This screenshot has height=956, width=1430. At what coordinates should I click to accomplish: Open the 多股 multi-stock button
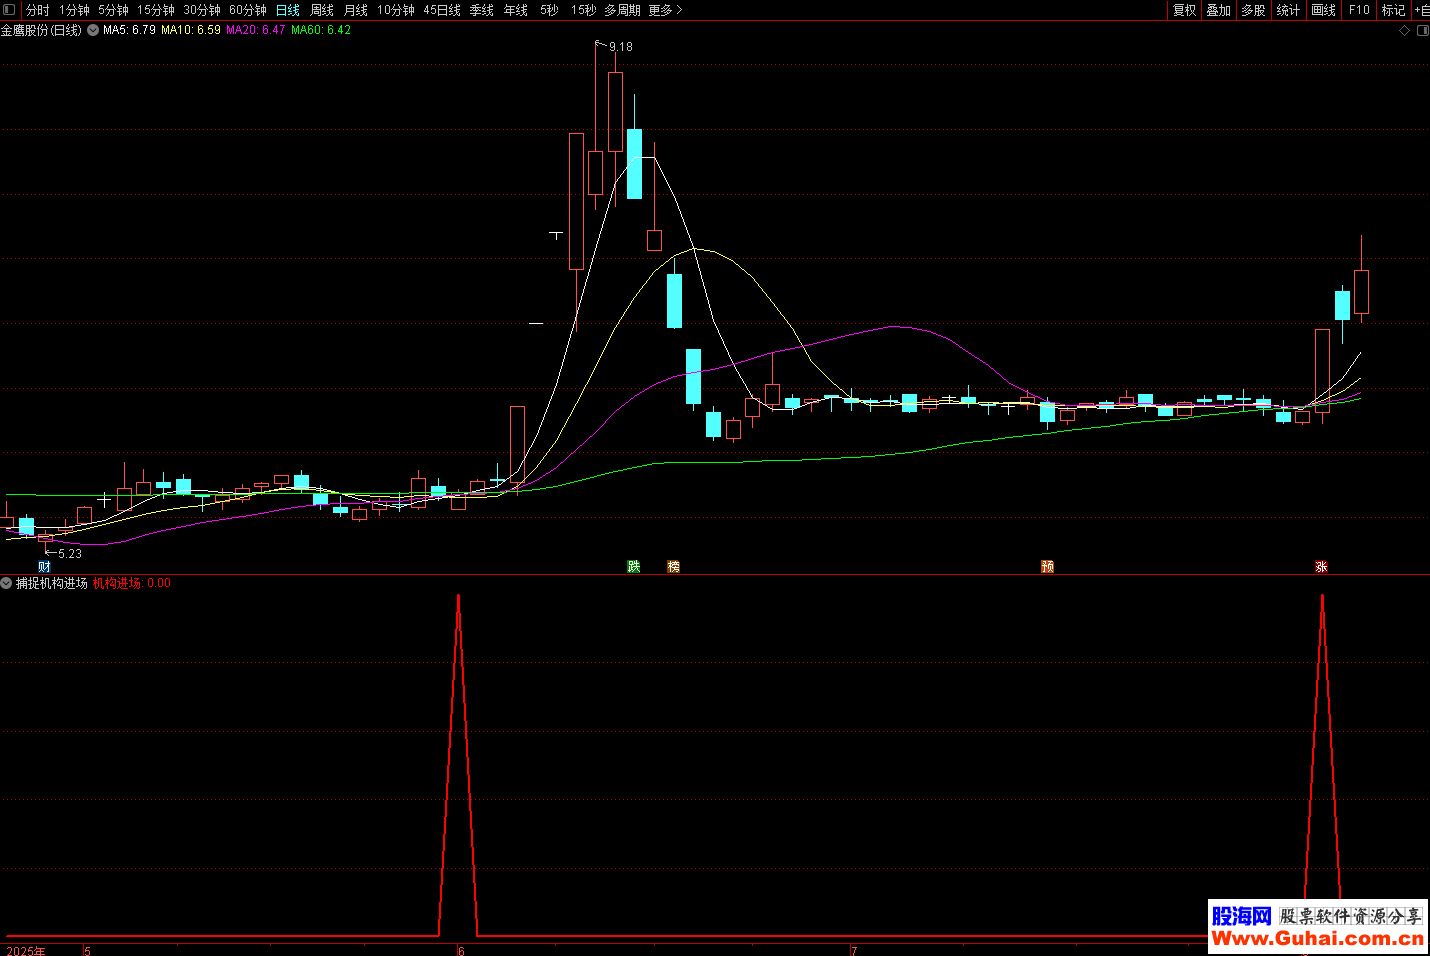pos(1253,10)
